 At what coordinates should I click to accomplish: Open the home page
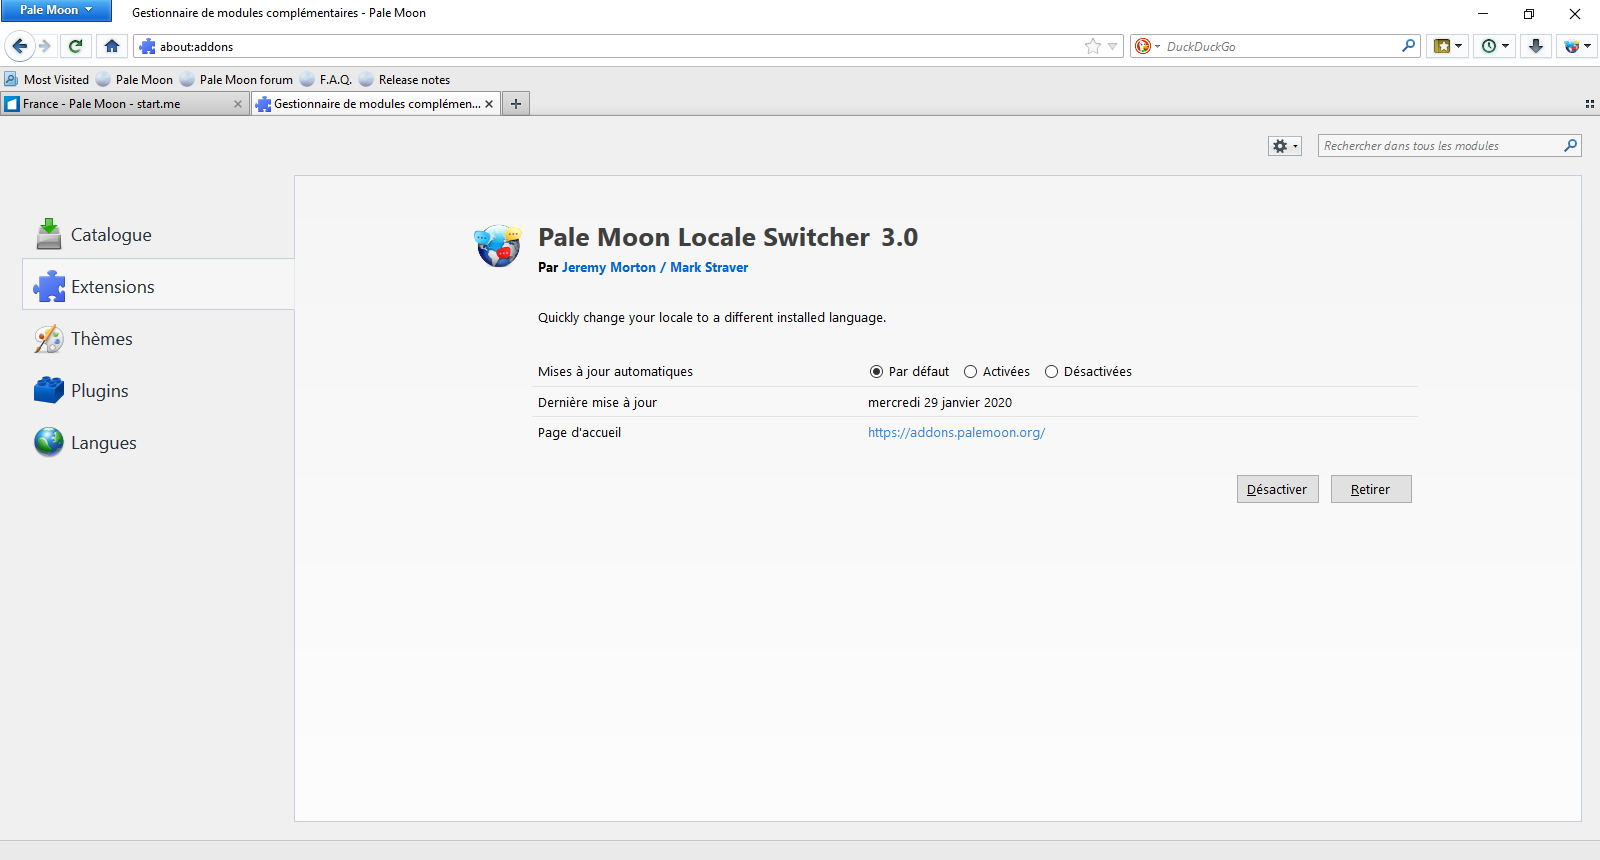point(112,46)
